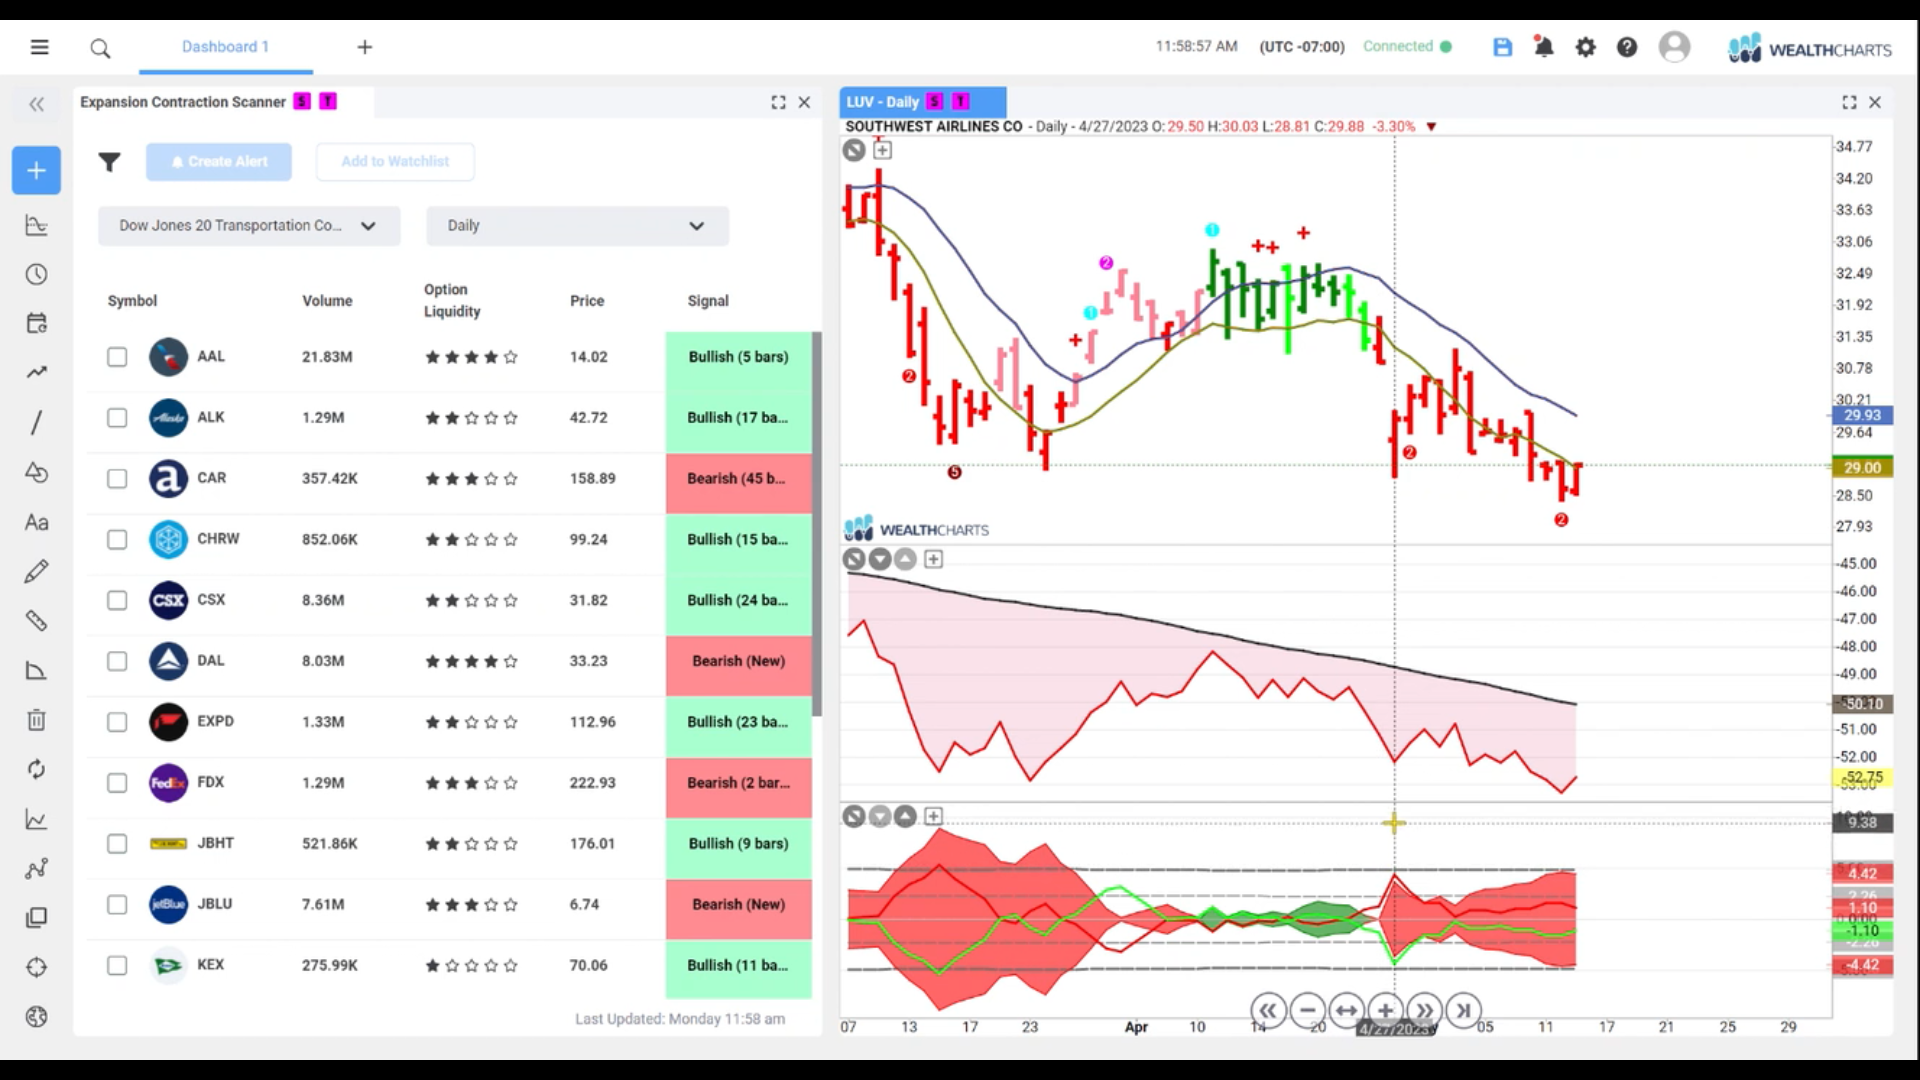Switch to the Dashboard 1 tab

pyautogui.click(x=225, y=47)
